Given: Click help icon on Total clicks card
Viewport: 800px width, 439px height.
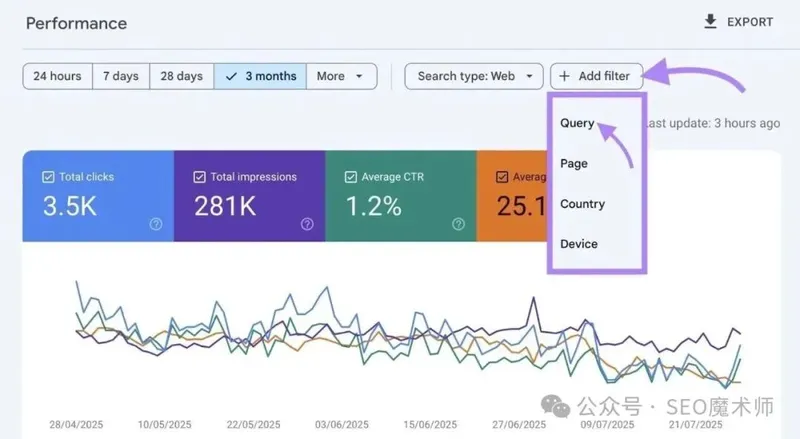Looking at the screenshot, I should pyautogui.click(x=156, y=224).
